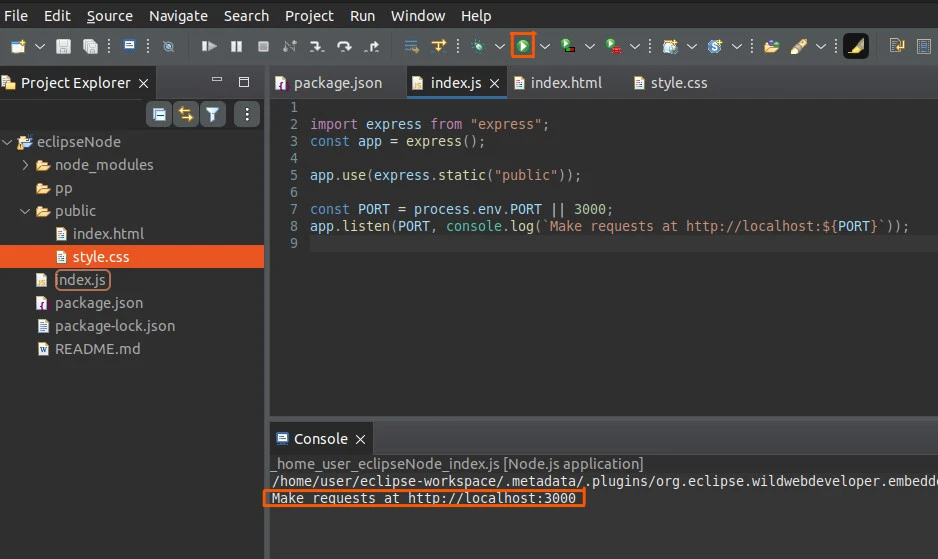Viewport: 938px width, 559px height.
Task: Expand the node_modules folder
Action: 26,165
